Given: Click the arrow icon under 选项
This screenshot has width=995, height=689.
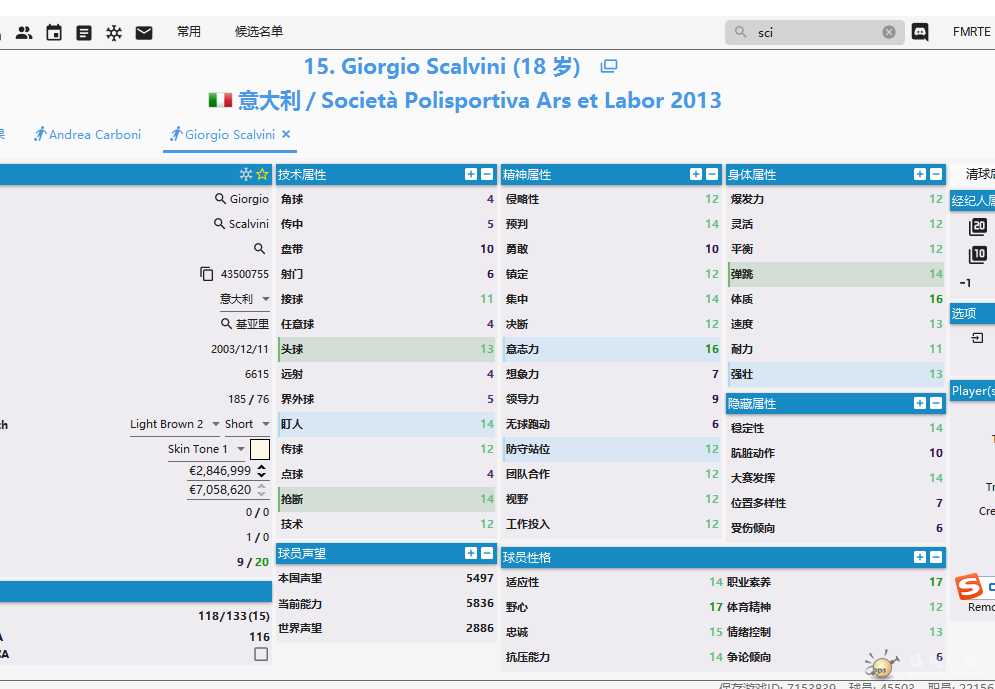Looking at the screenshot, I should 978,338.
